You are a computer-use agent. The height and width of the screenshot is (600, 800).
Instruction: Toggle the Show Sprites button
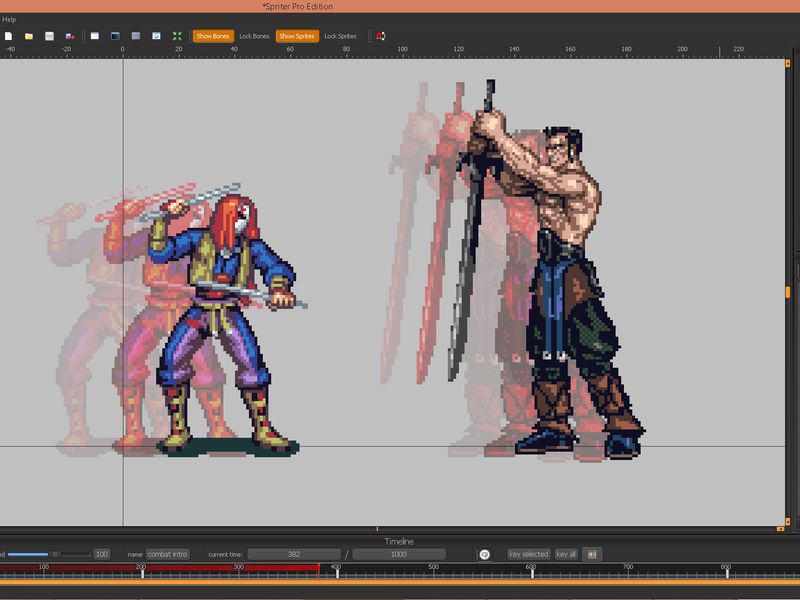297,36
